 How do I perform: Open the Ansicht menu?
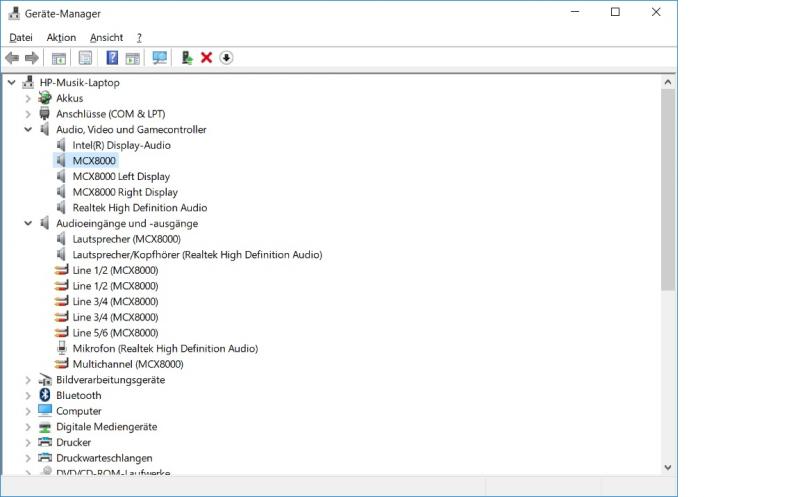pyautogui.click(x=106, y=38)
